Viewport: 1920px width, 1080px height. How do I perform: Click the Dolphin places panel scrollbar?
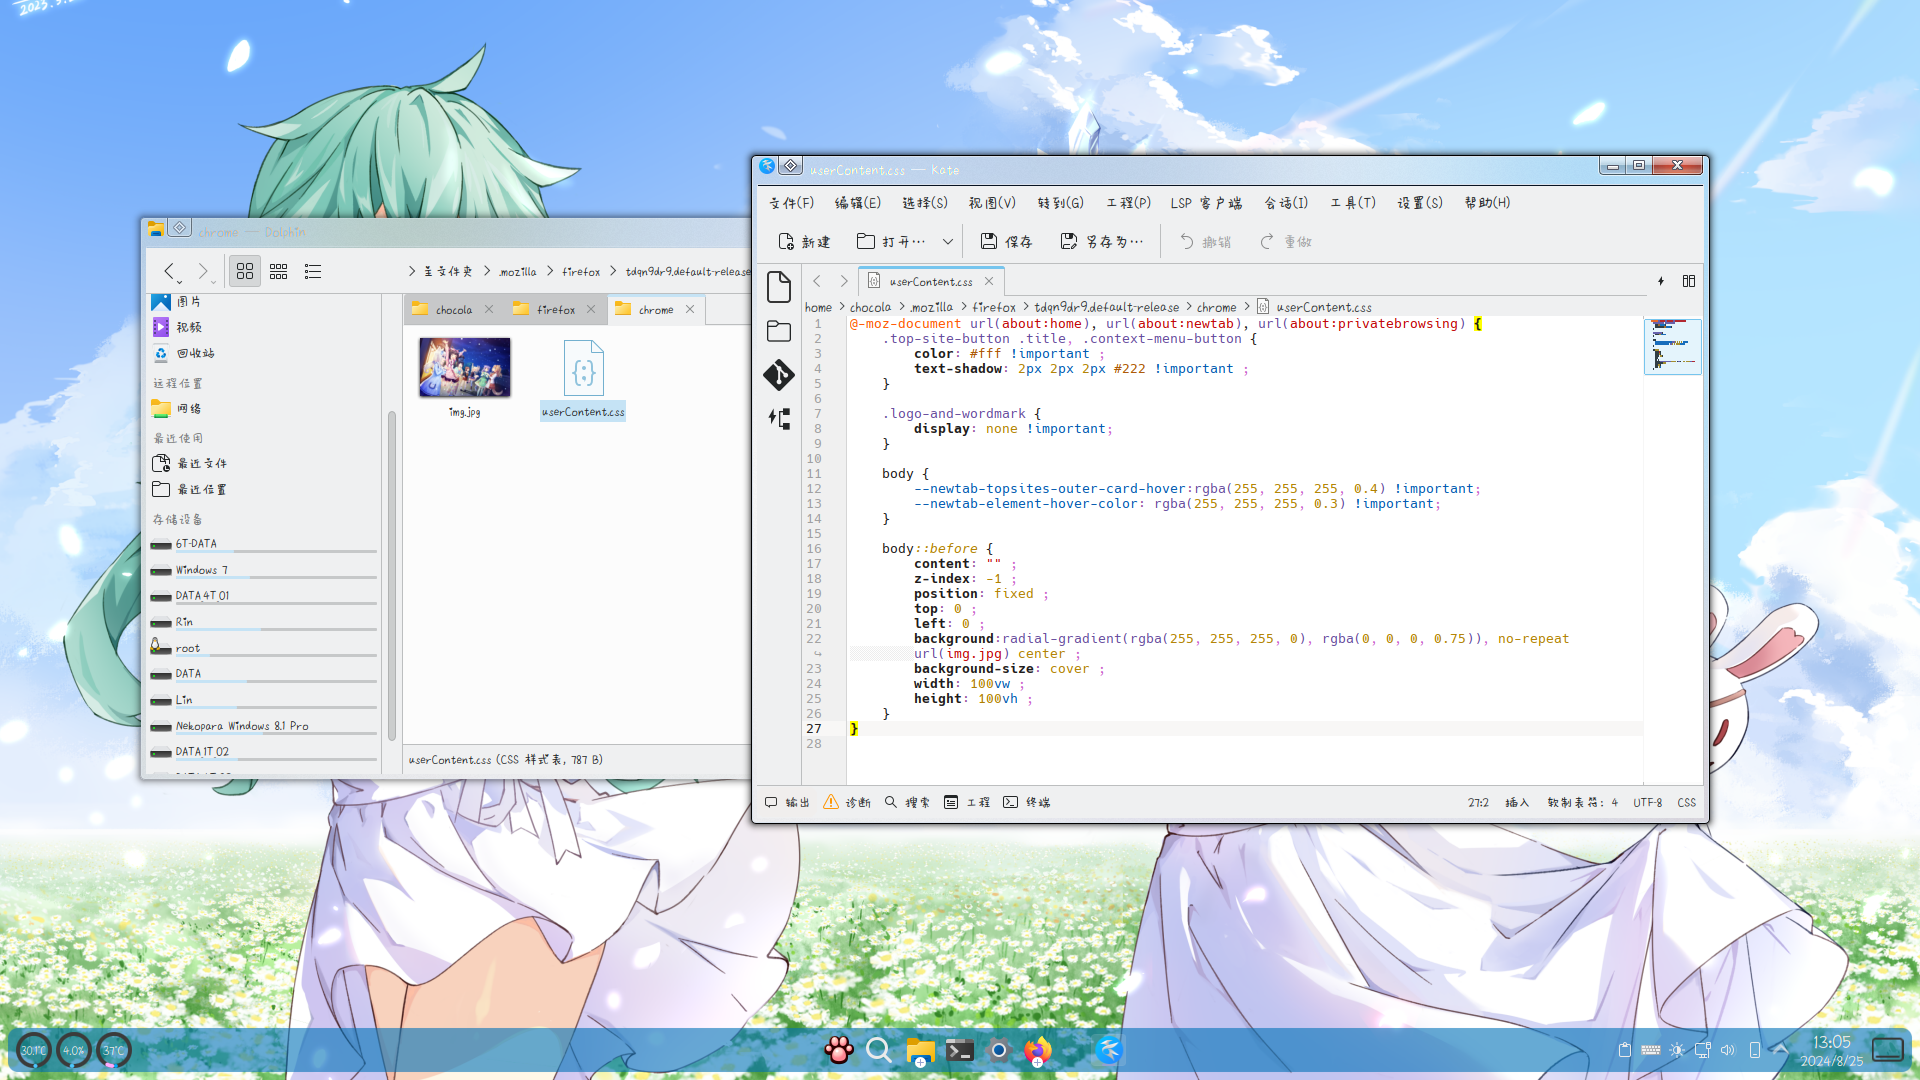pyautogui.click(x=392, y=575)
